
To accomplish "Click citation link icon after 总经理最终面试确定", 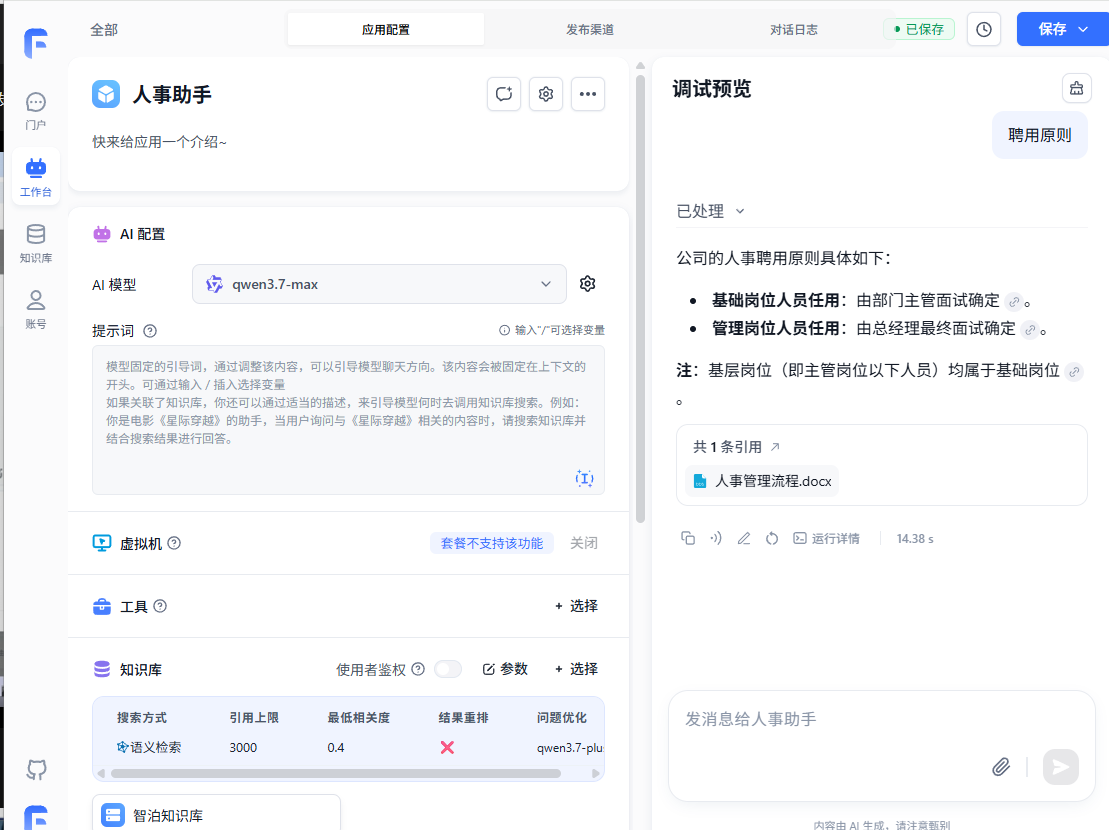I will (1030, 329).
